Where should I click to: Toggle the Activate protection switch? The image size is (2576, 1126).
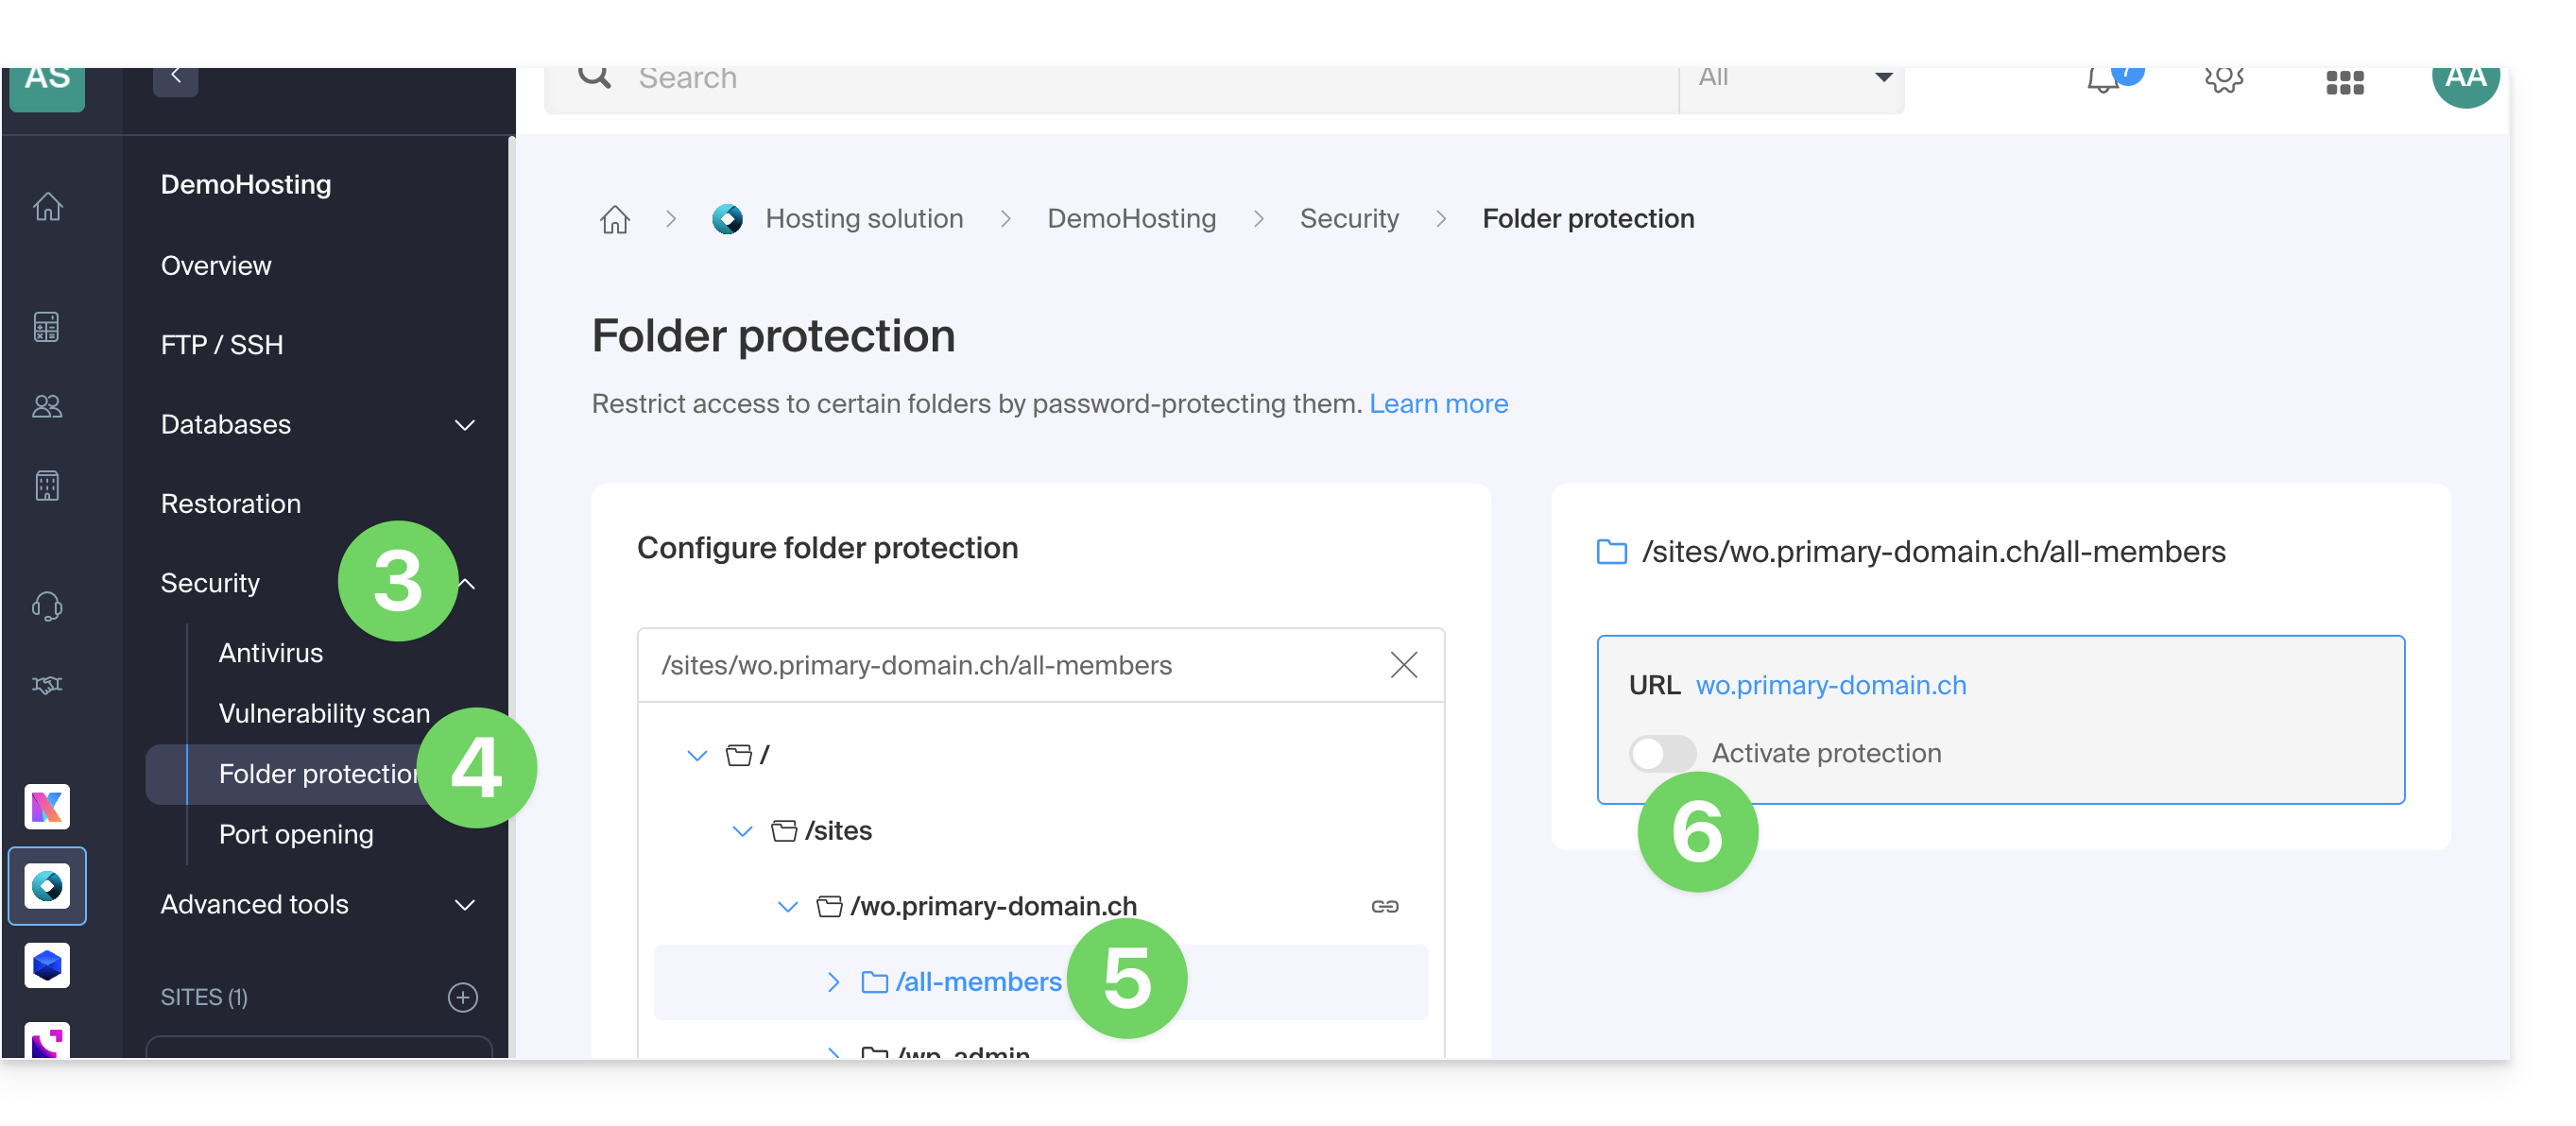(1661, 753)
